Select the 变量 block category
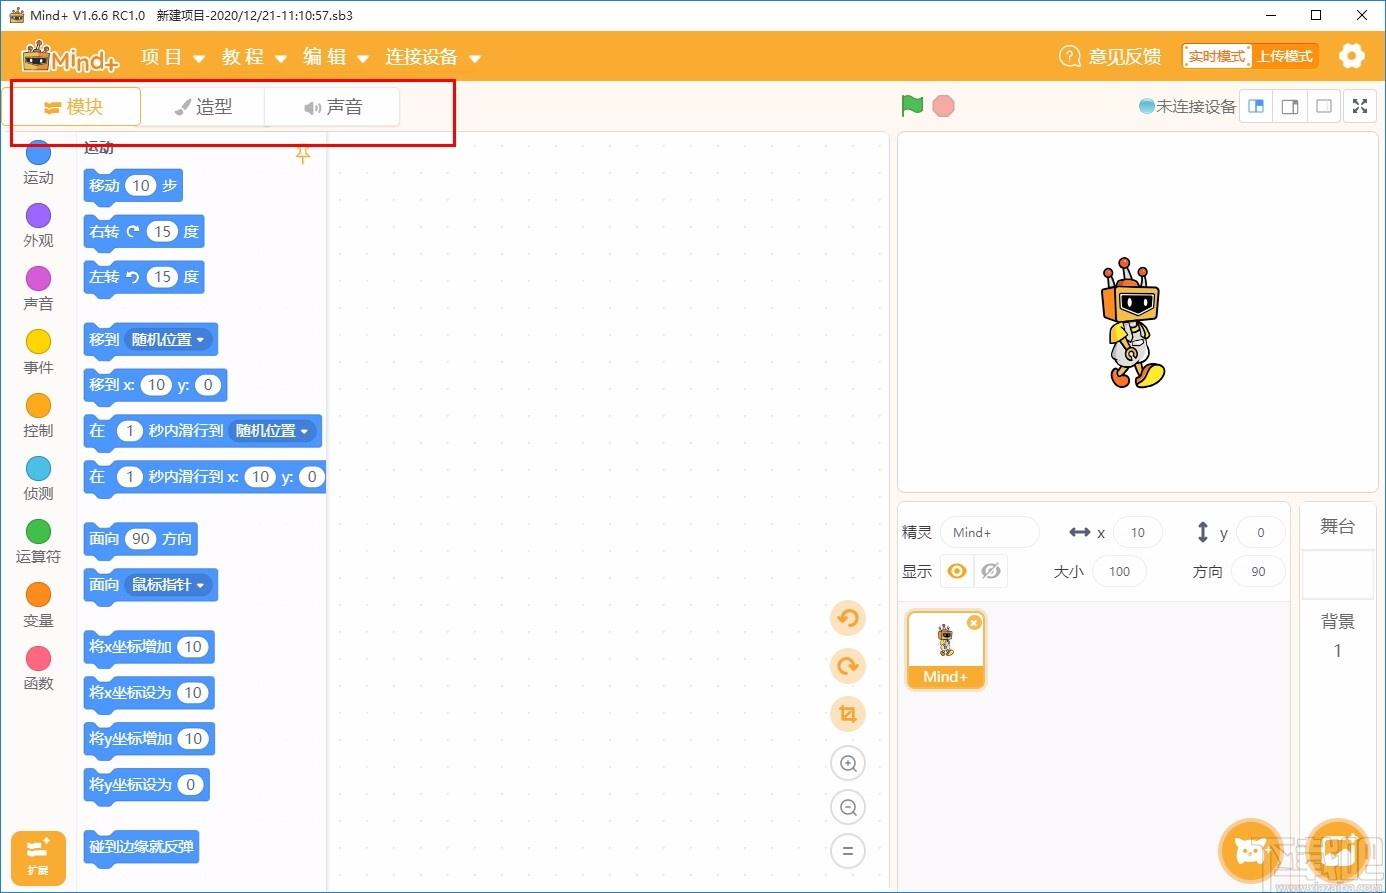1386x893 pixels. point(38,605)
